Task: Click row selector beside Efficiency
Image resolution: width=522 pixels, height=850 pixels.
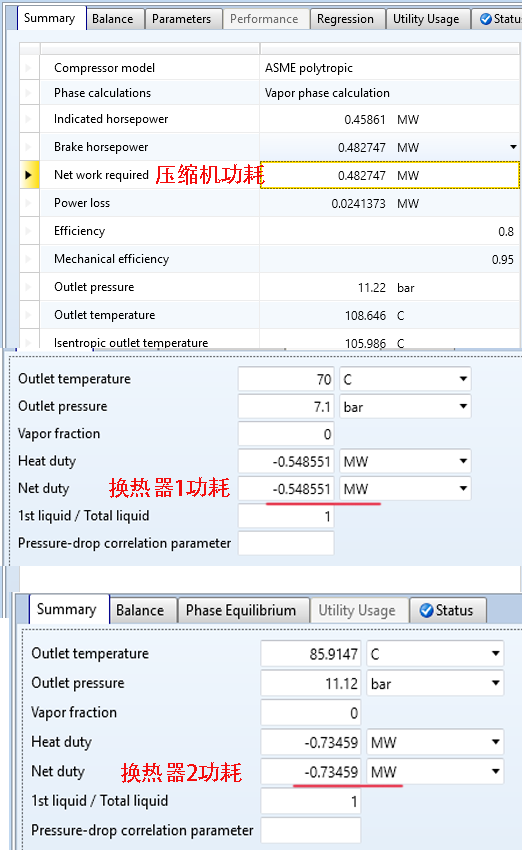Action: pos(29,231)
